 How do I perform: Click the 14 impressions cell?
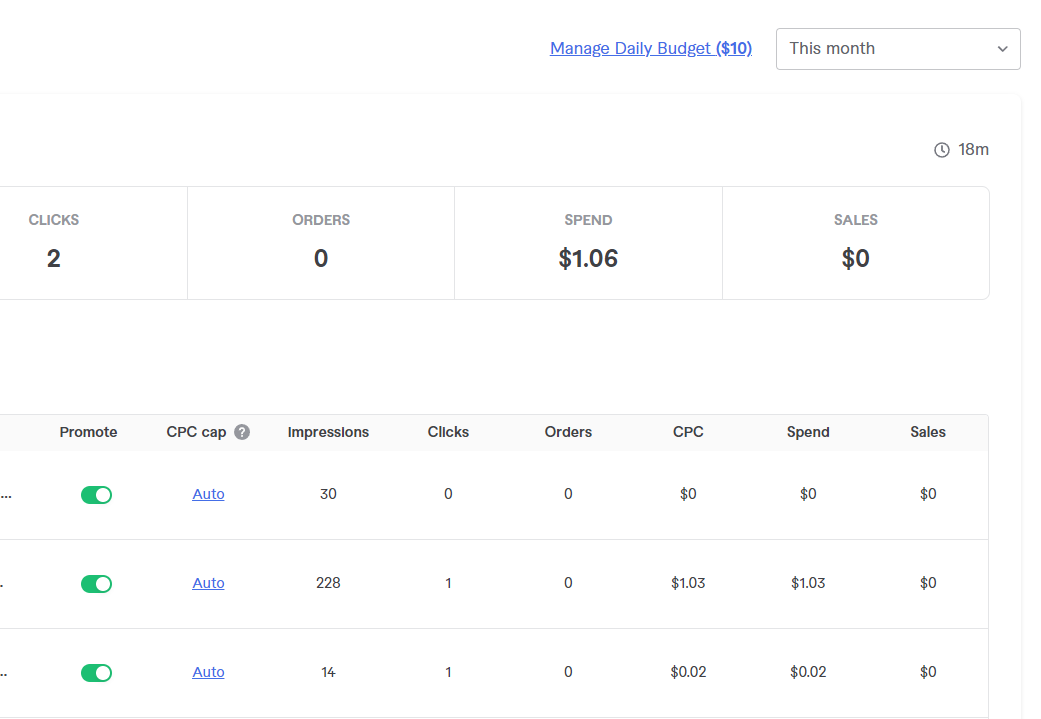328,672
